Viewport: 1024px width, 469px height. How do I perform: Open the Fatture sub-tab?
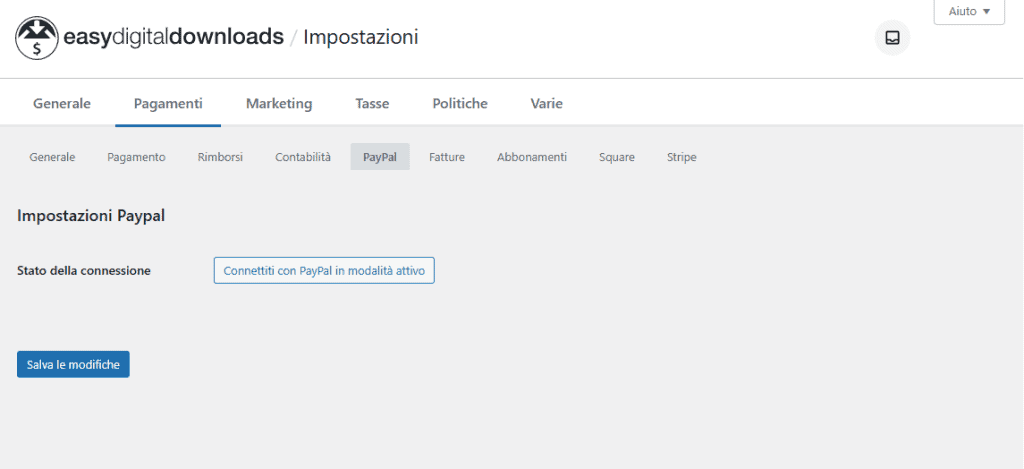point(447,157)
